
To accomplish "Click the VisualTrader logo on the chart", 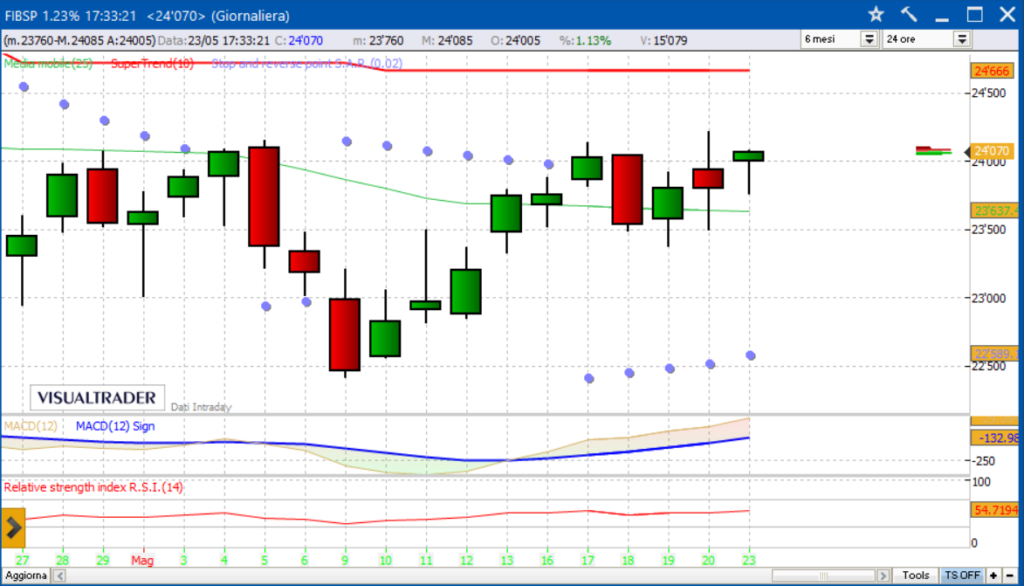I will point(97,398).
